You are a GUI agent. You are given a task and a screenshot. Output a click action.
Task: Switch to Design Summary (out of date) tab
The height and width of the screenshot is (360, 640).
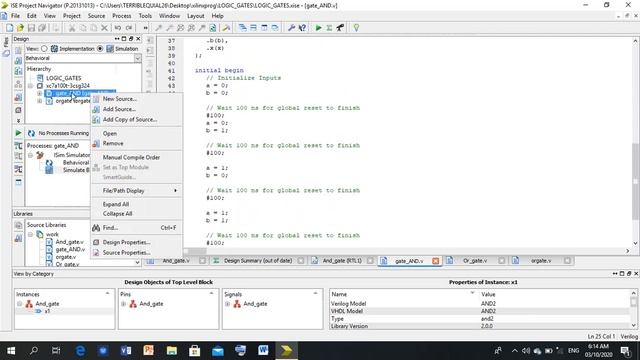(x=258, y=260)
